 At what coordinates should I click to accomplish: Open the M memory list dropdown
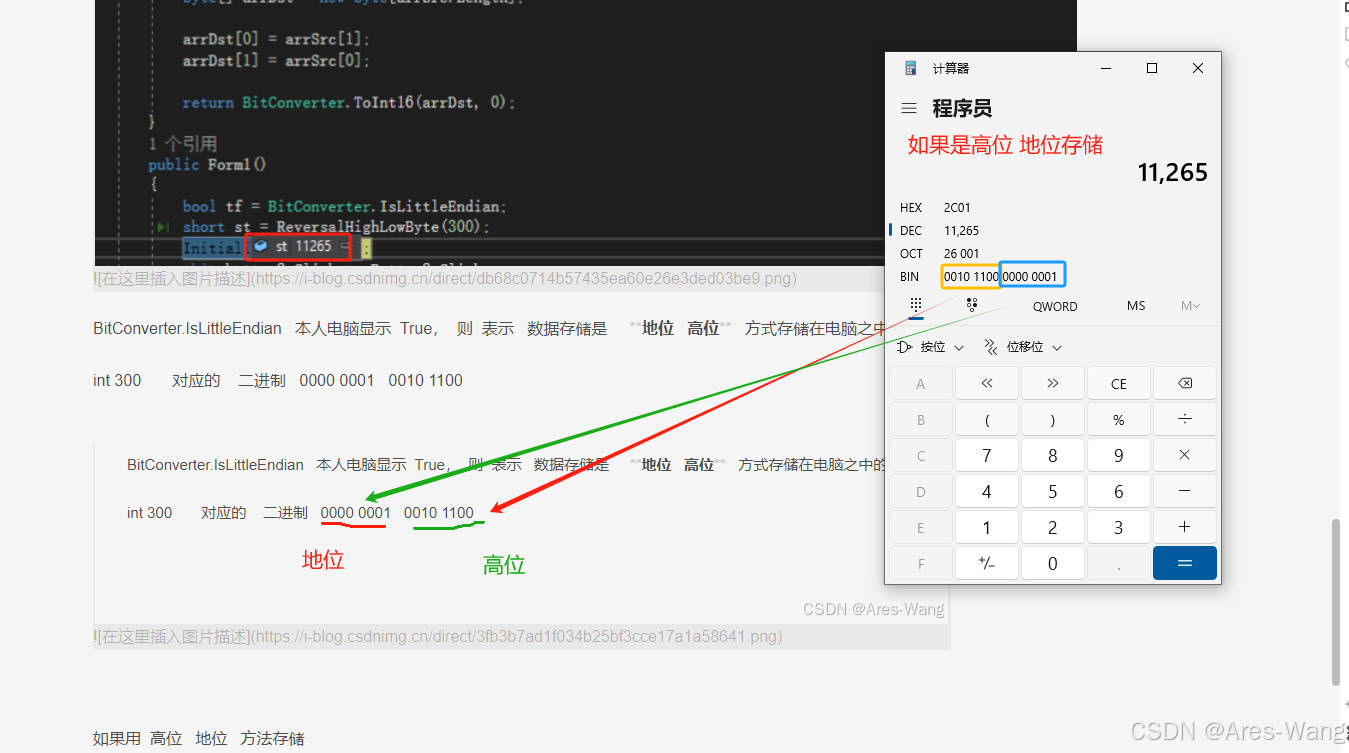coord(1190,306)
